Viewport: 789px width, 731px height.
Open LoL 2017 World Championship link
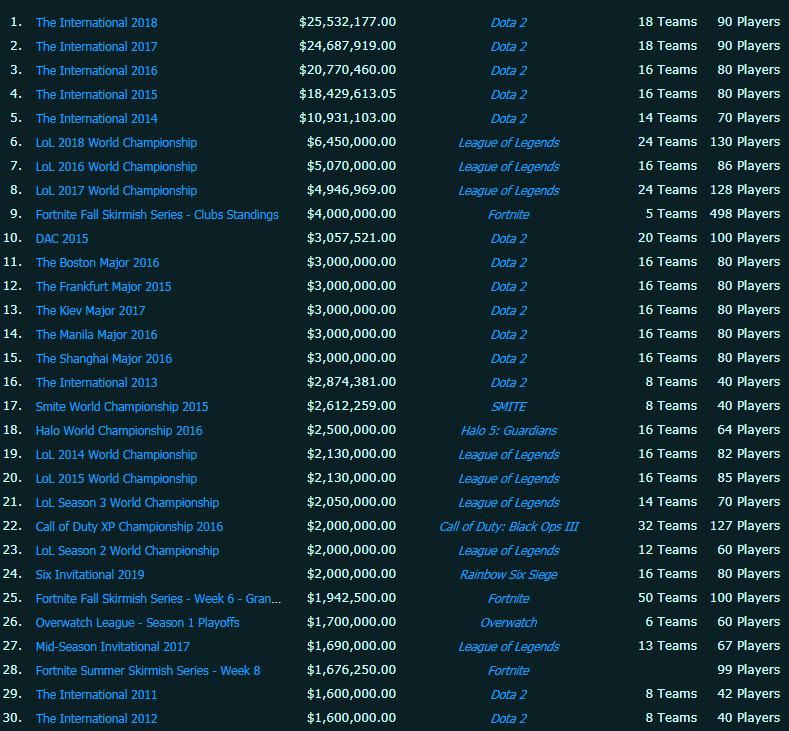(x=116, y=191)
